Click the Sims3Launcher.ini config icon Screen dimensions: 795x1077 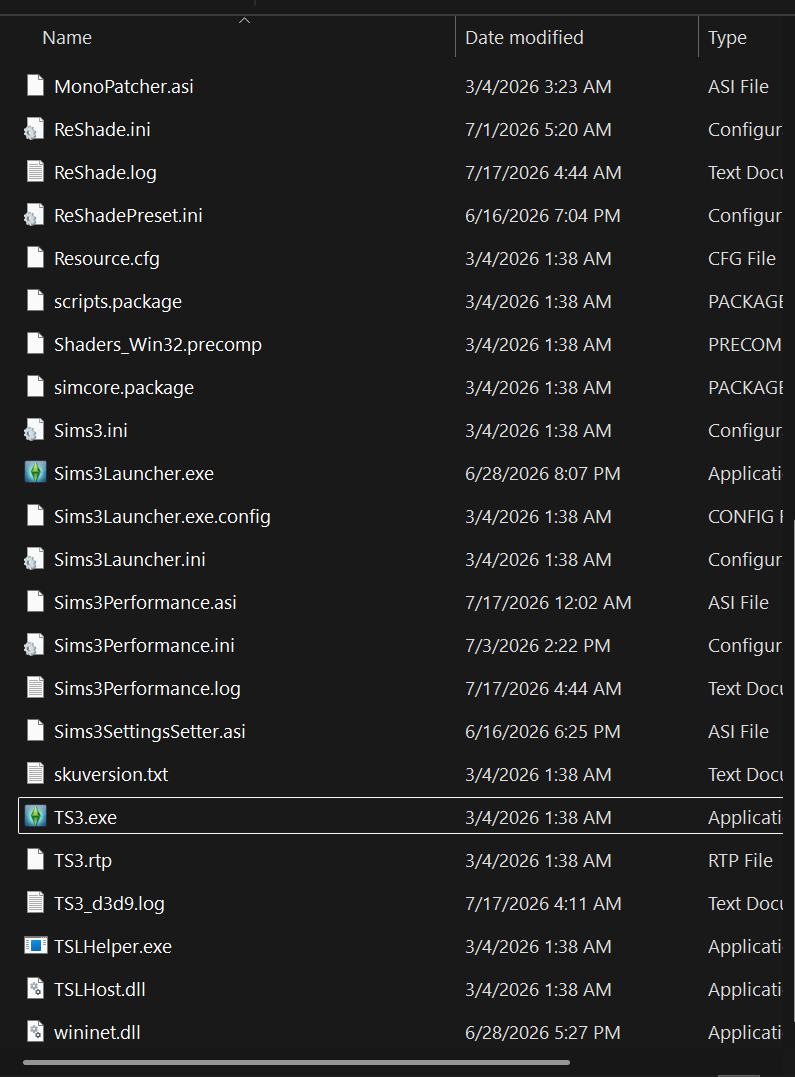pyautogui.click(x=34, y=559)
